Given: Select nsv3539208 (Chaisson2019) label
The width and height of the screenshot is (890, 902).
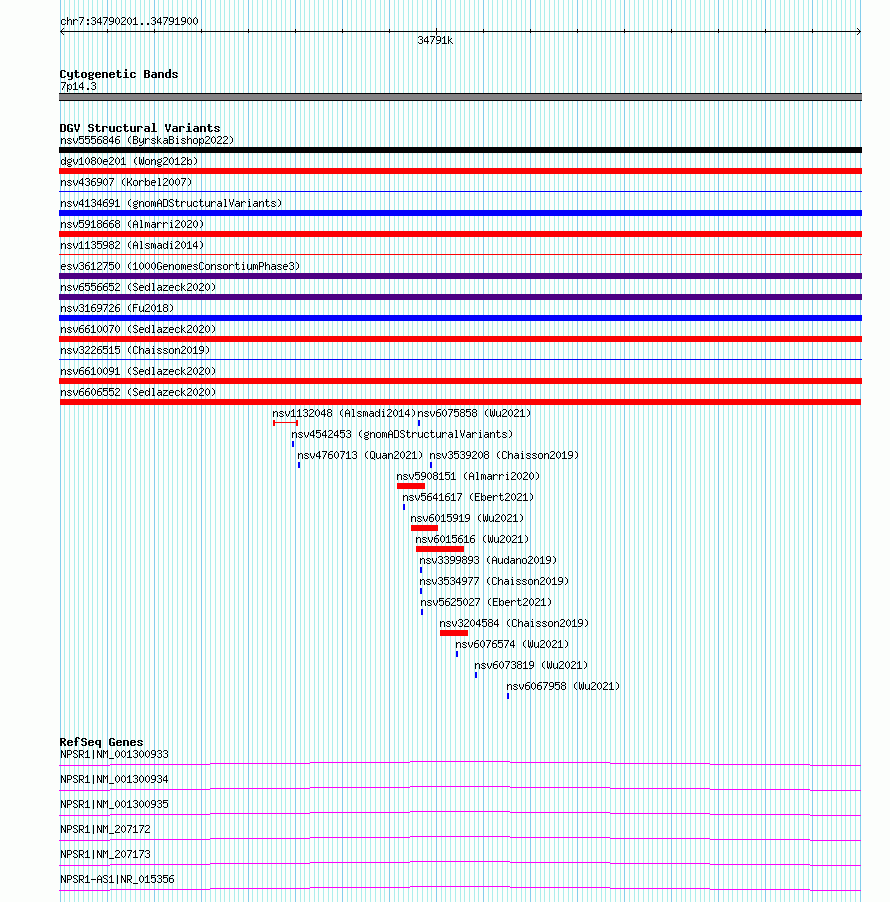Looking at the screenshot, I should pos(504,456).
